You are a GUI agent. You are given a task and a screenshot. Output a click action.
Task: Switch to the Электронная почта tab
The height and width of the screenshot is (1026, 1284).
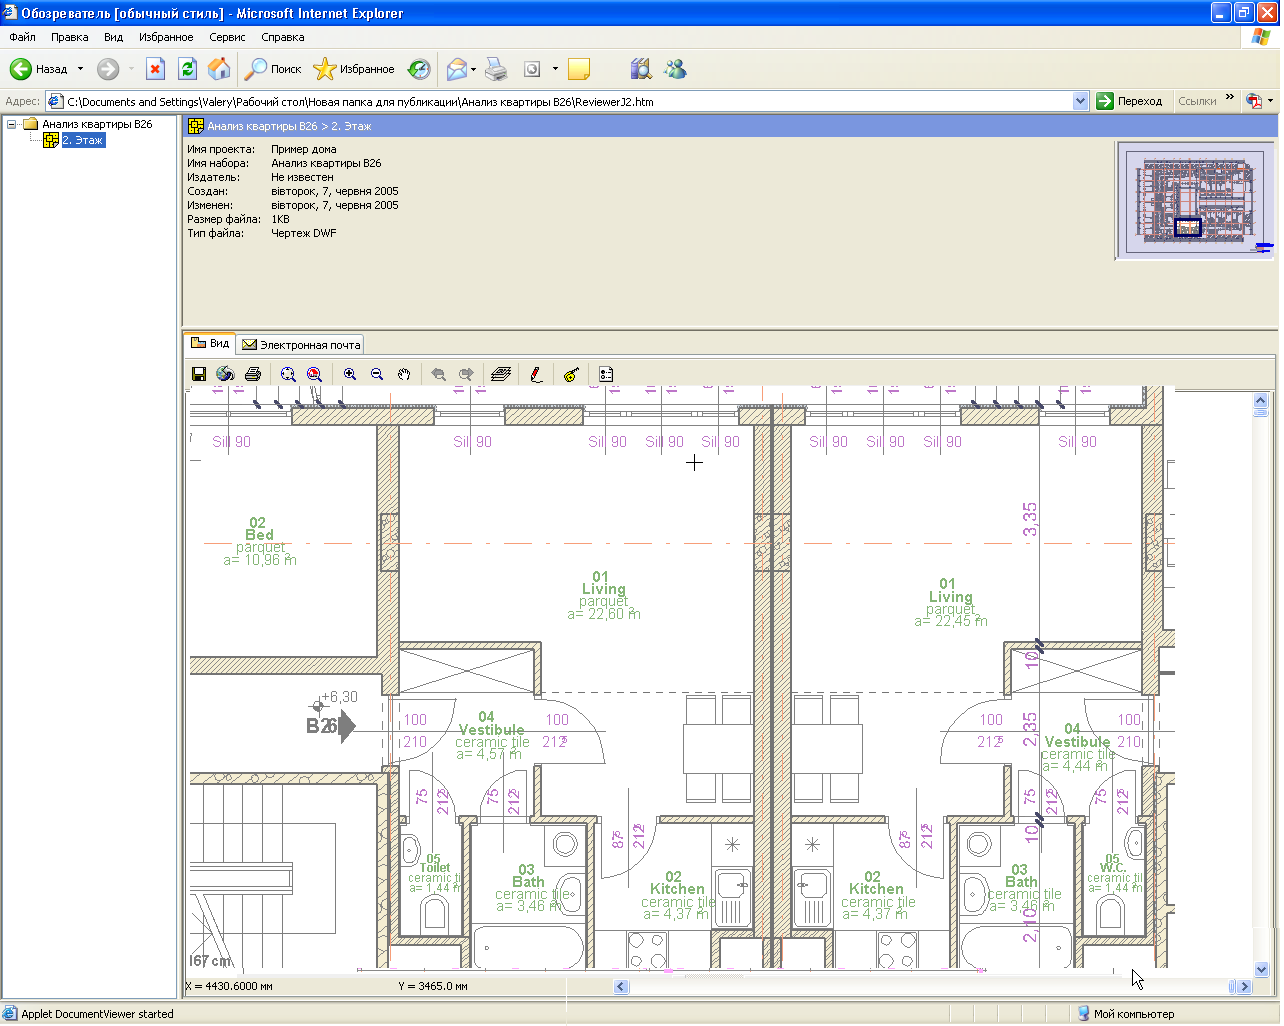[x=301, y=345]
